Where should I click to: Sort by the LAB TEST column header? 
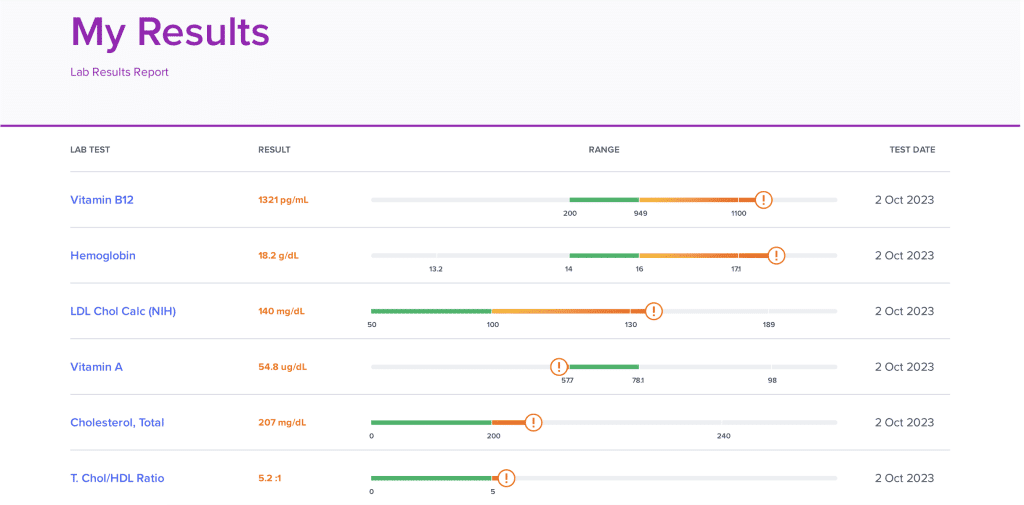[90, 150]
